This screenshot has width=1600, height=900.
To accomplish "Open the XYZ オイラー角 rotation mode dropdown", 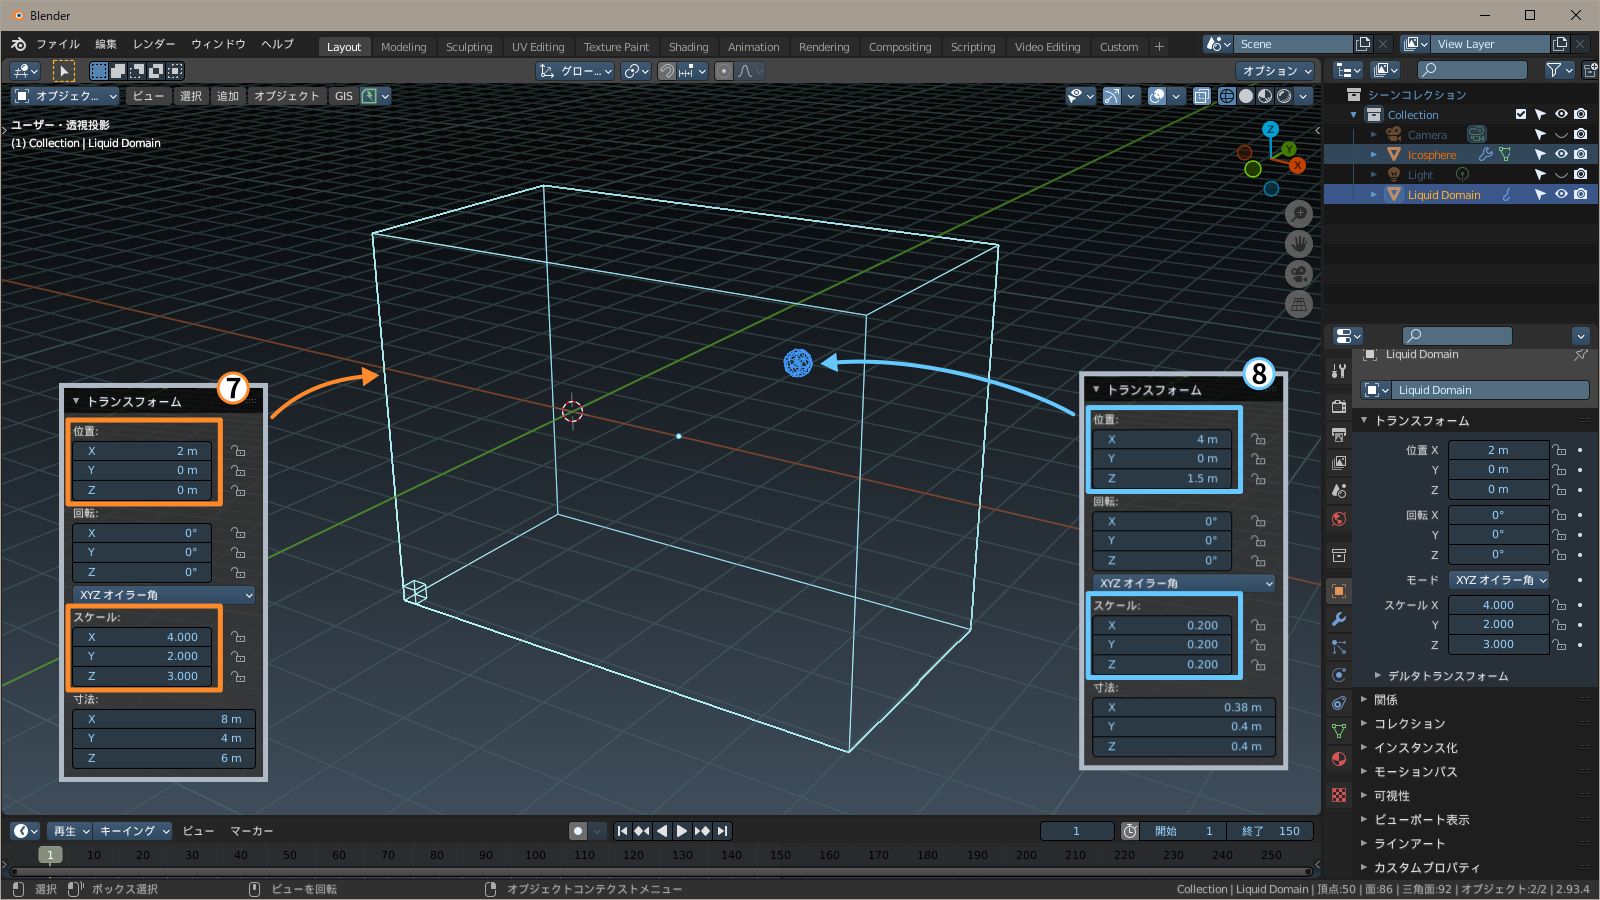I will point(1500,580).
